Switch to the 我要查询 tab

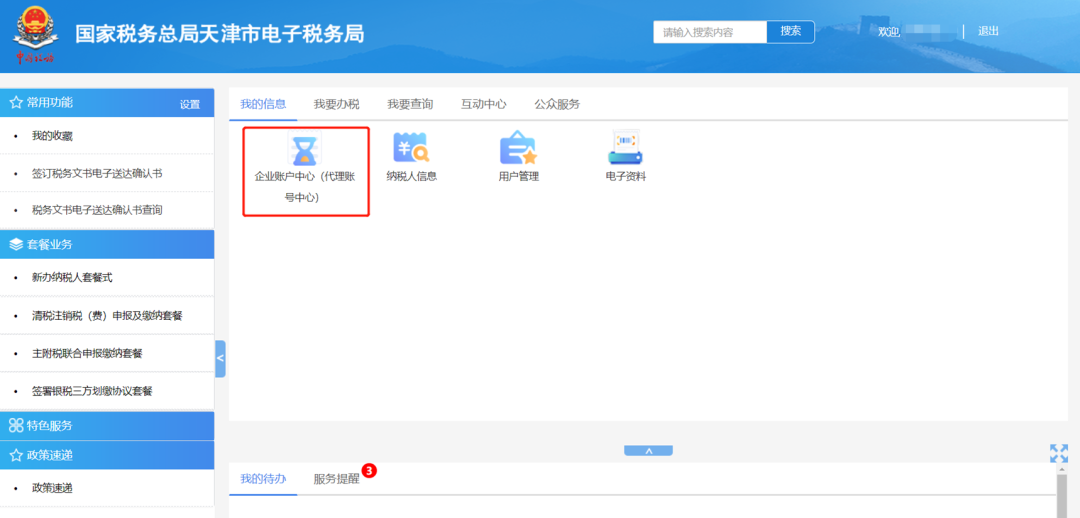pos(410,104)
